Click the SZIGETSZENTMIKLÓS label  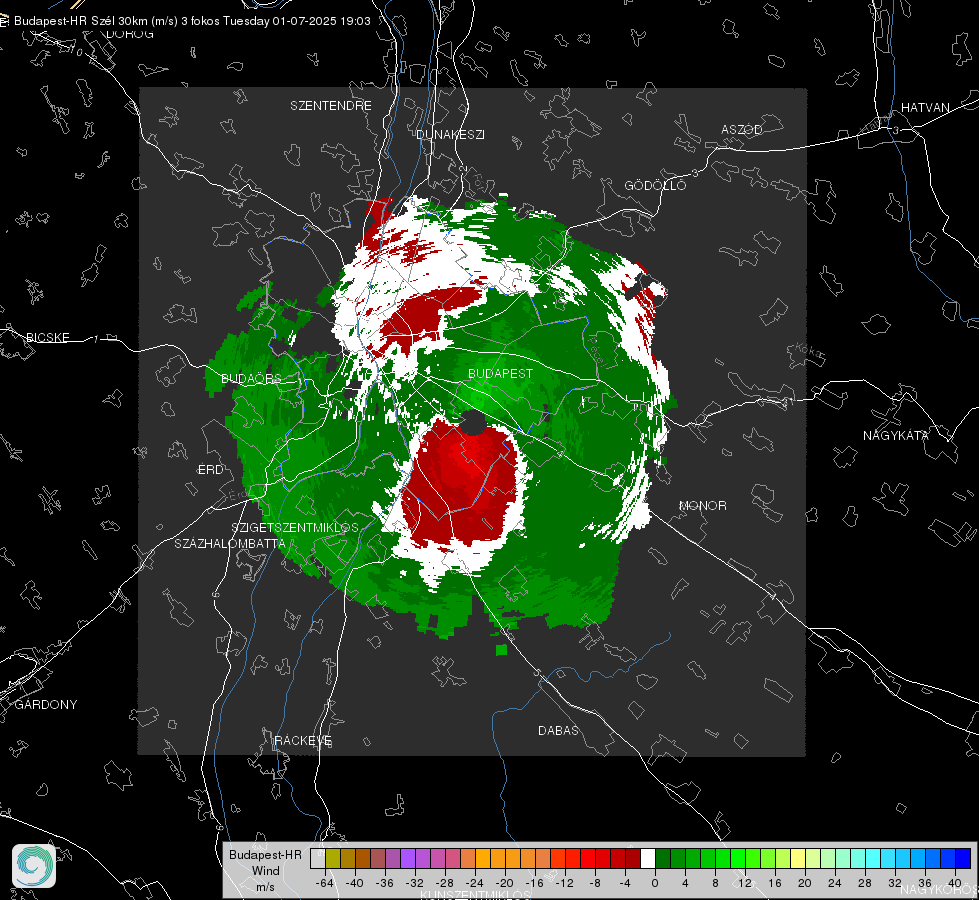pos(295,527)
